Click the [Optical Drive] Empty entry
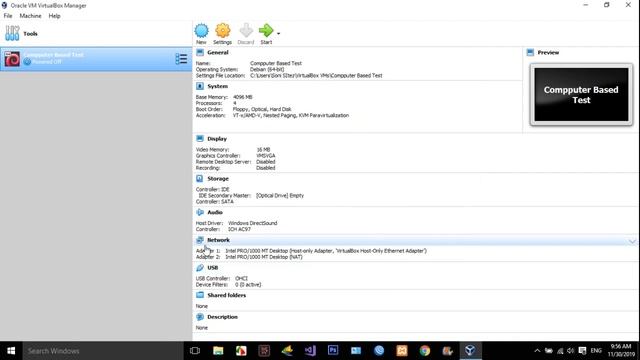640x360 pixels. tap(280, 196)
